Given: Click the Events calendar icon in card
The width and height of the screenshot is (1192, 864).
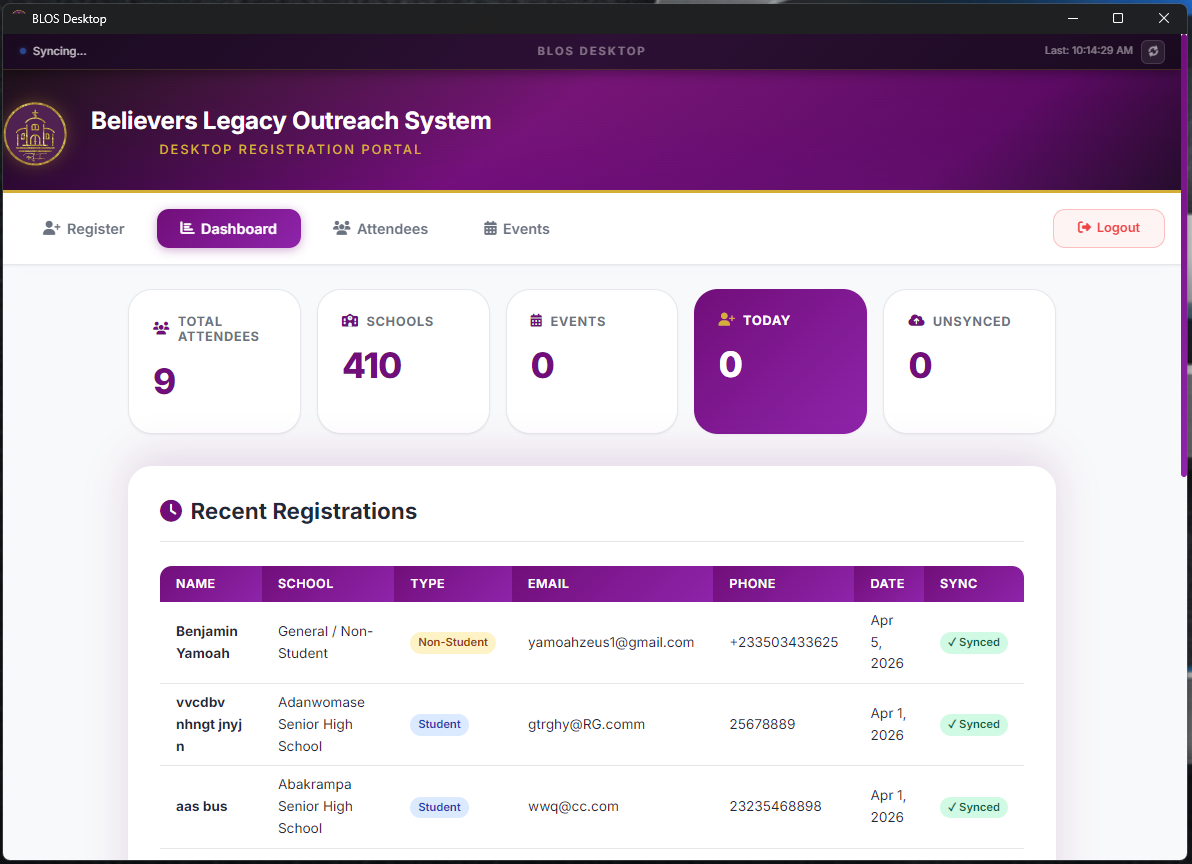Looking at the screenshot, I should (x=537, y=321).
